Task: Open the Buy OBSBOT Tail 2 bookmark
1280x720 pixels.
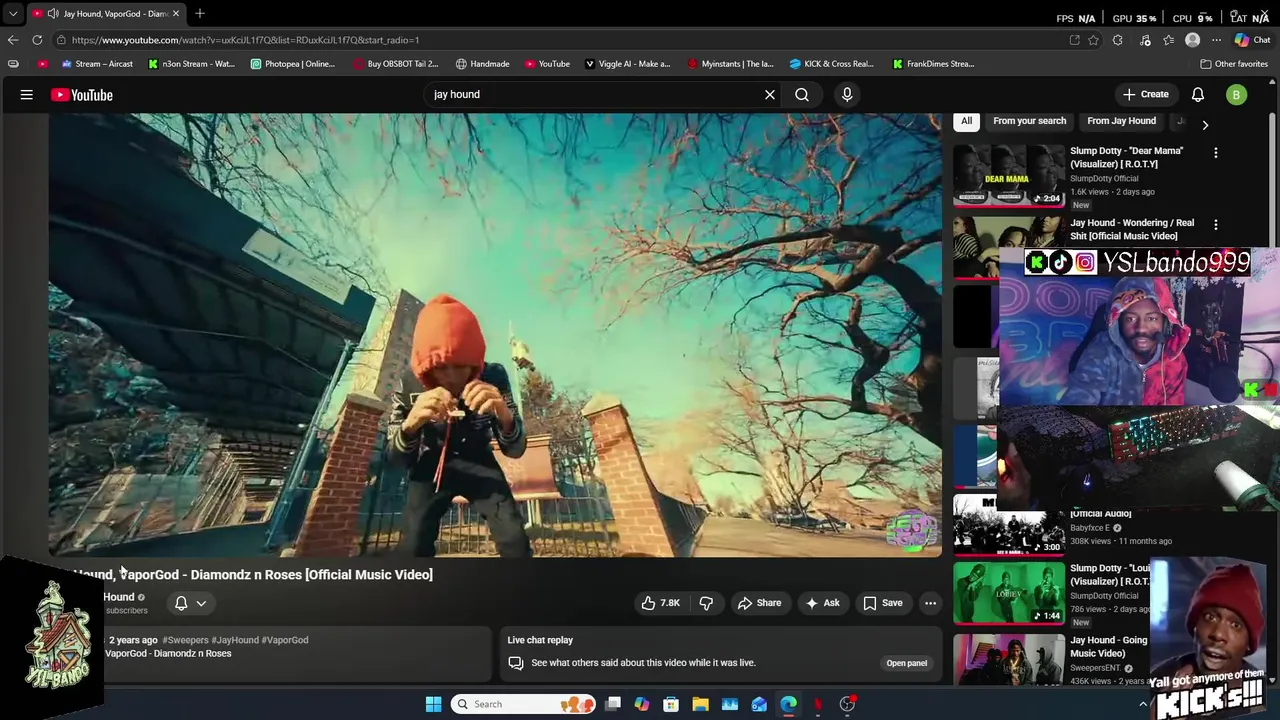Action: [x=396, y=64]
